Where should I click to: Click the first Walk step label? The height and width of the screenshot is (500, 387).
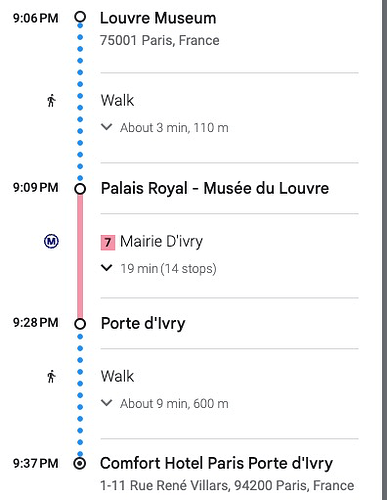pyautogui.click(x=117, y=100)
